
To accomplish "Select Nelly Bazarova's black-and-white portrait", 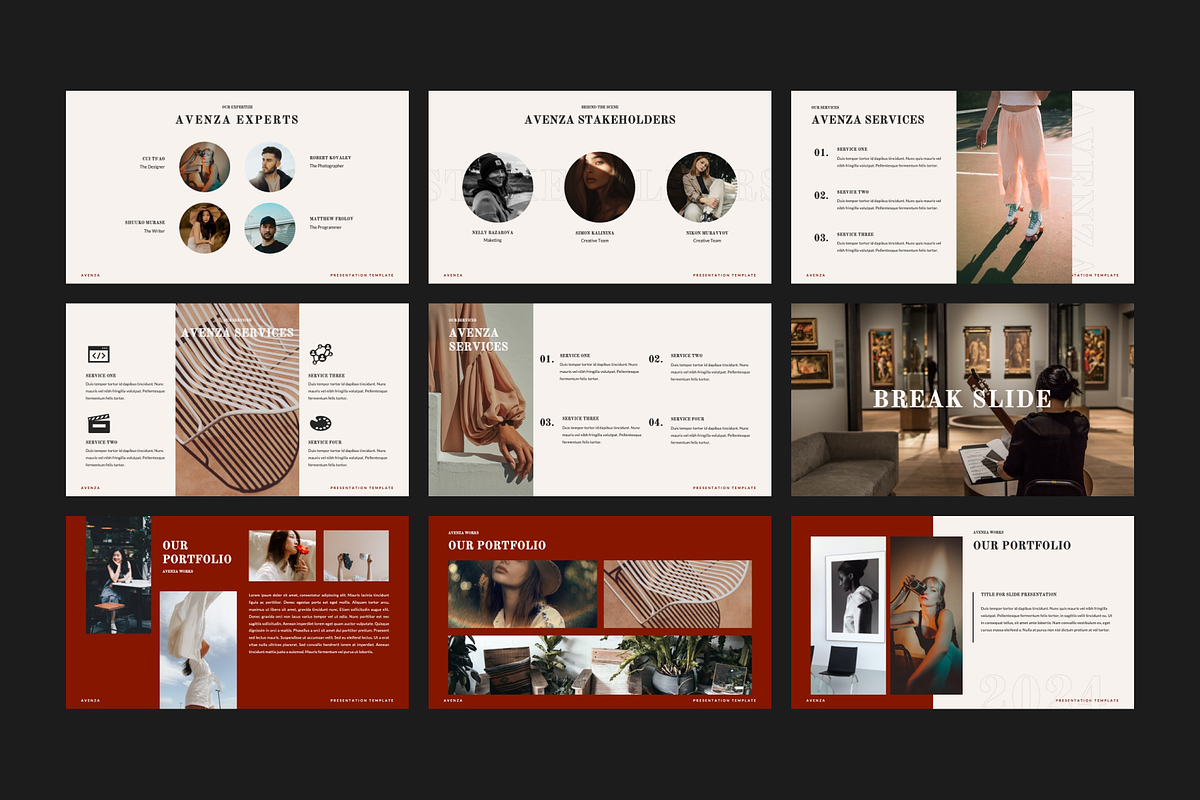I will click(x=498, y=187).
